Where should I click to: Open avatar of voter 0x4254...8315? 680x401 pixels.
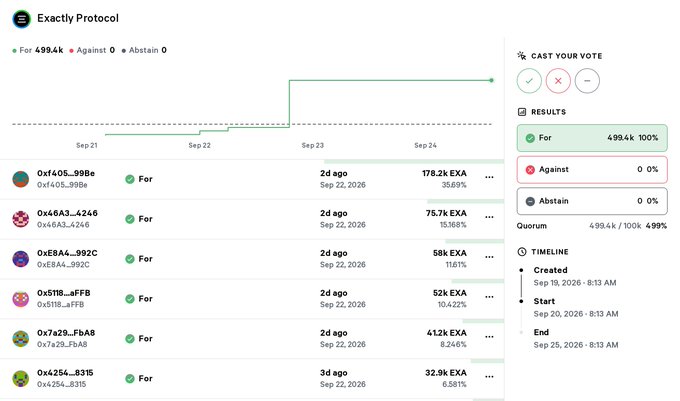coord(20,378)
